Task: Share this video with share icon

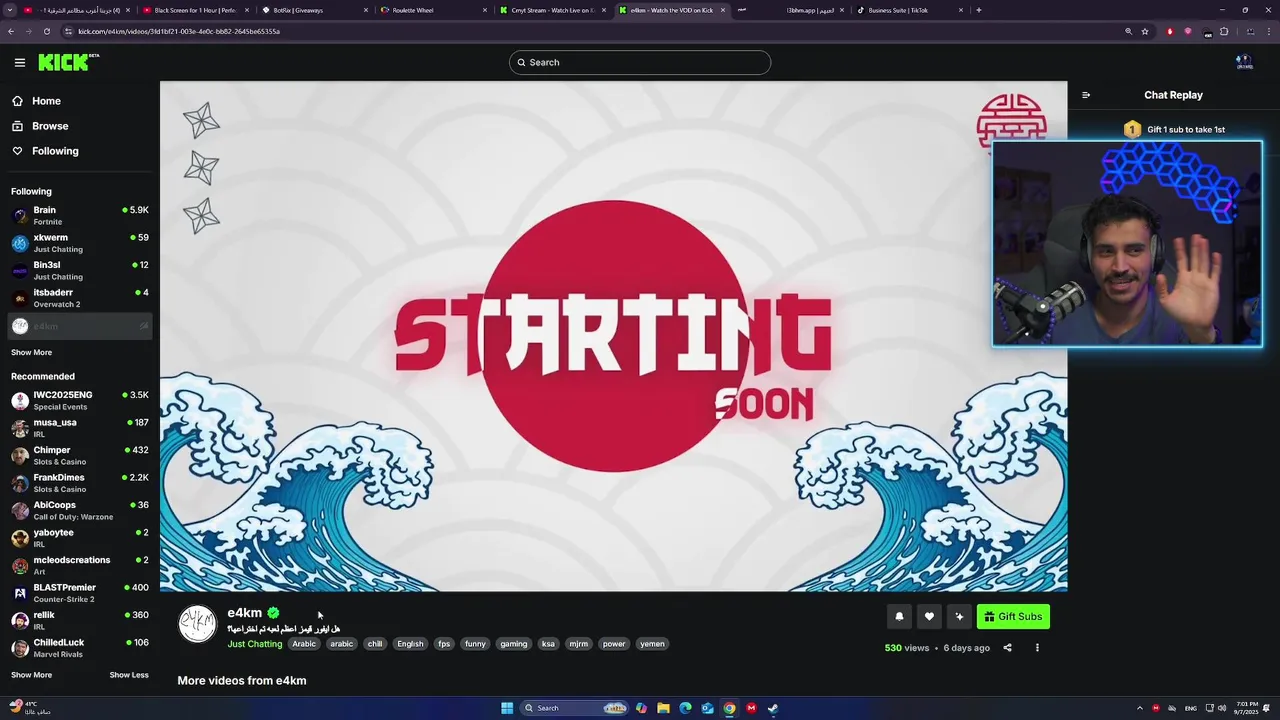Action: tap(1007, 648)
